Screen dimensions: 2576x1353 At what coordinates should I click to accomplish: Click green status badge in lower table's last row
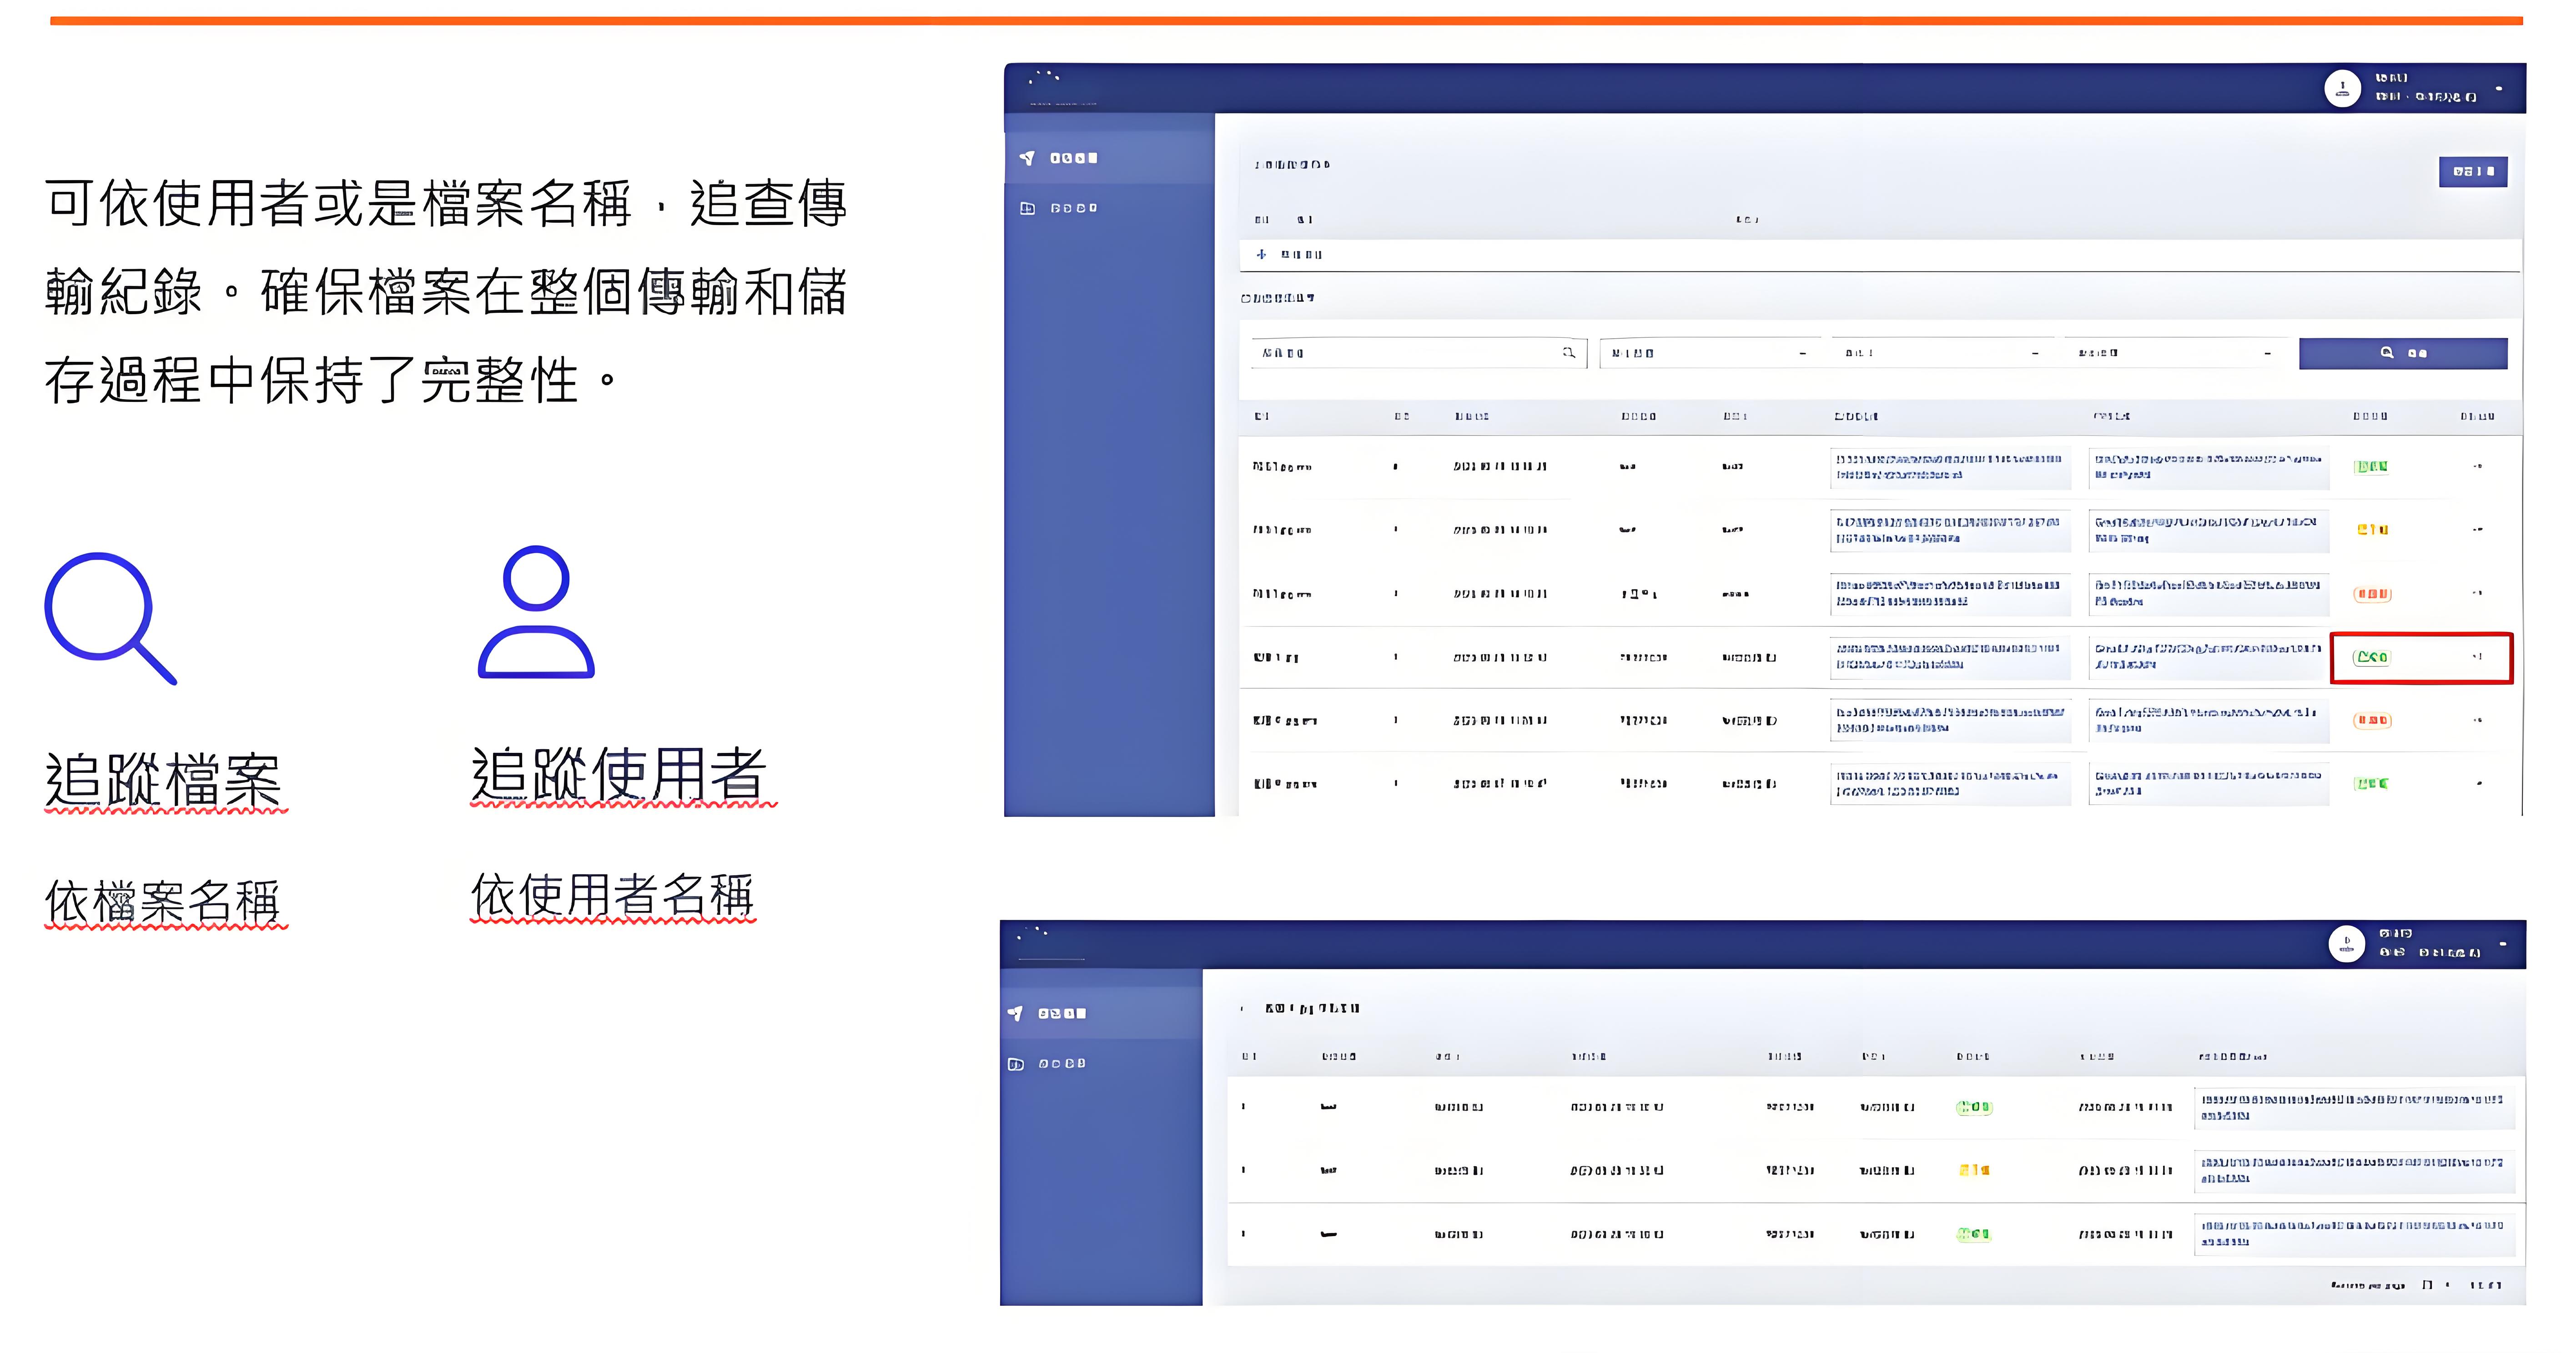click(x=1974, y=1234)
